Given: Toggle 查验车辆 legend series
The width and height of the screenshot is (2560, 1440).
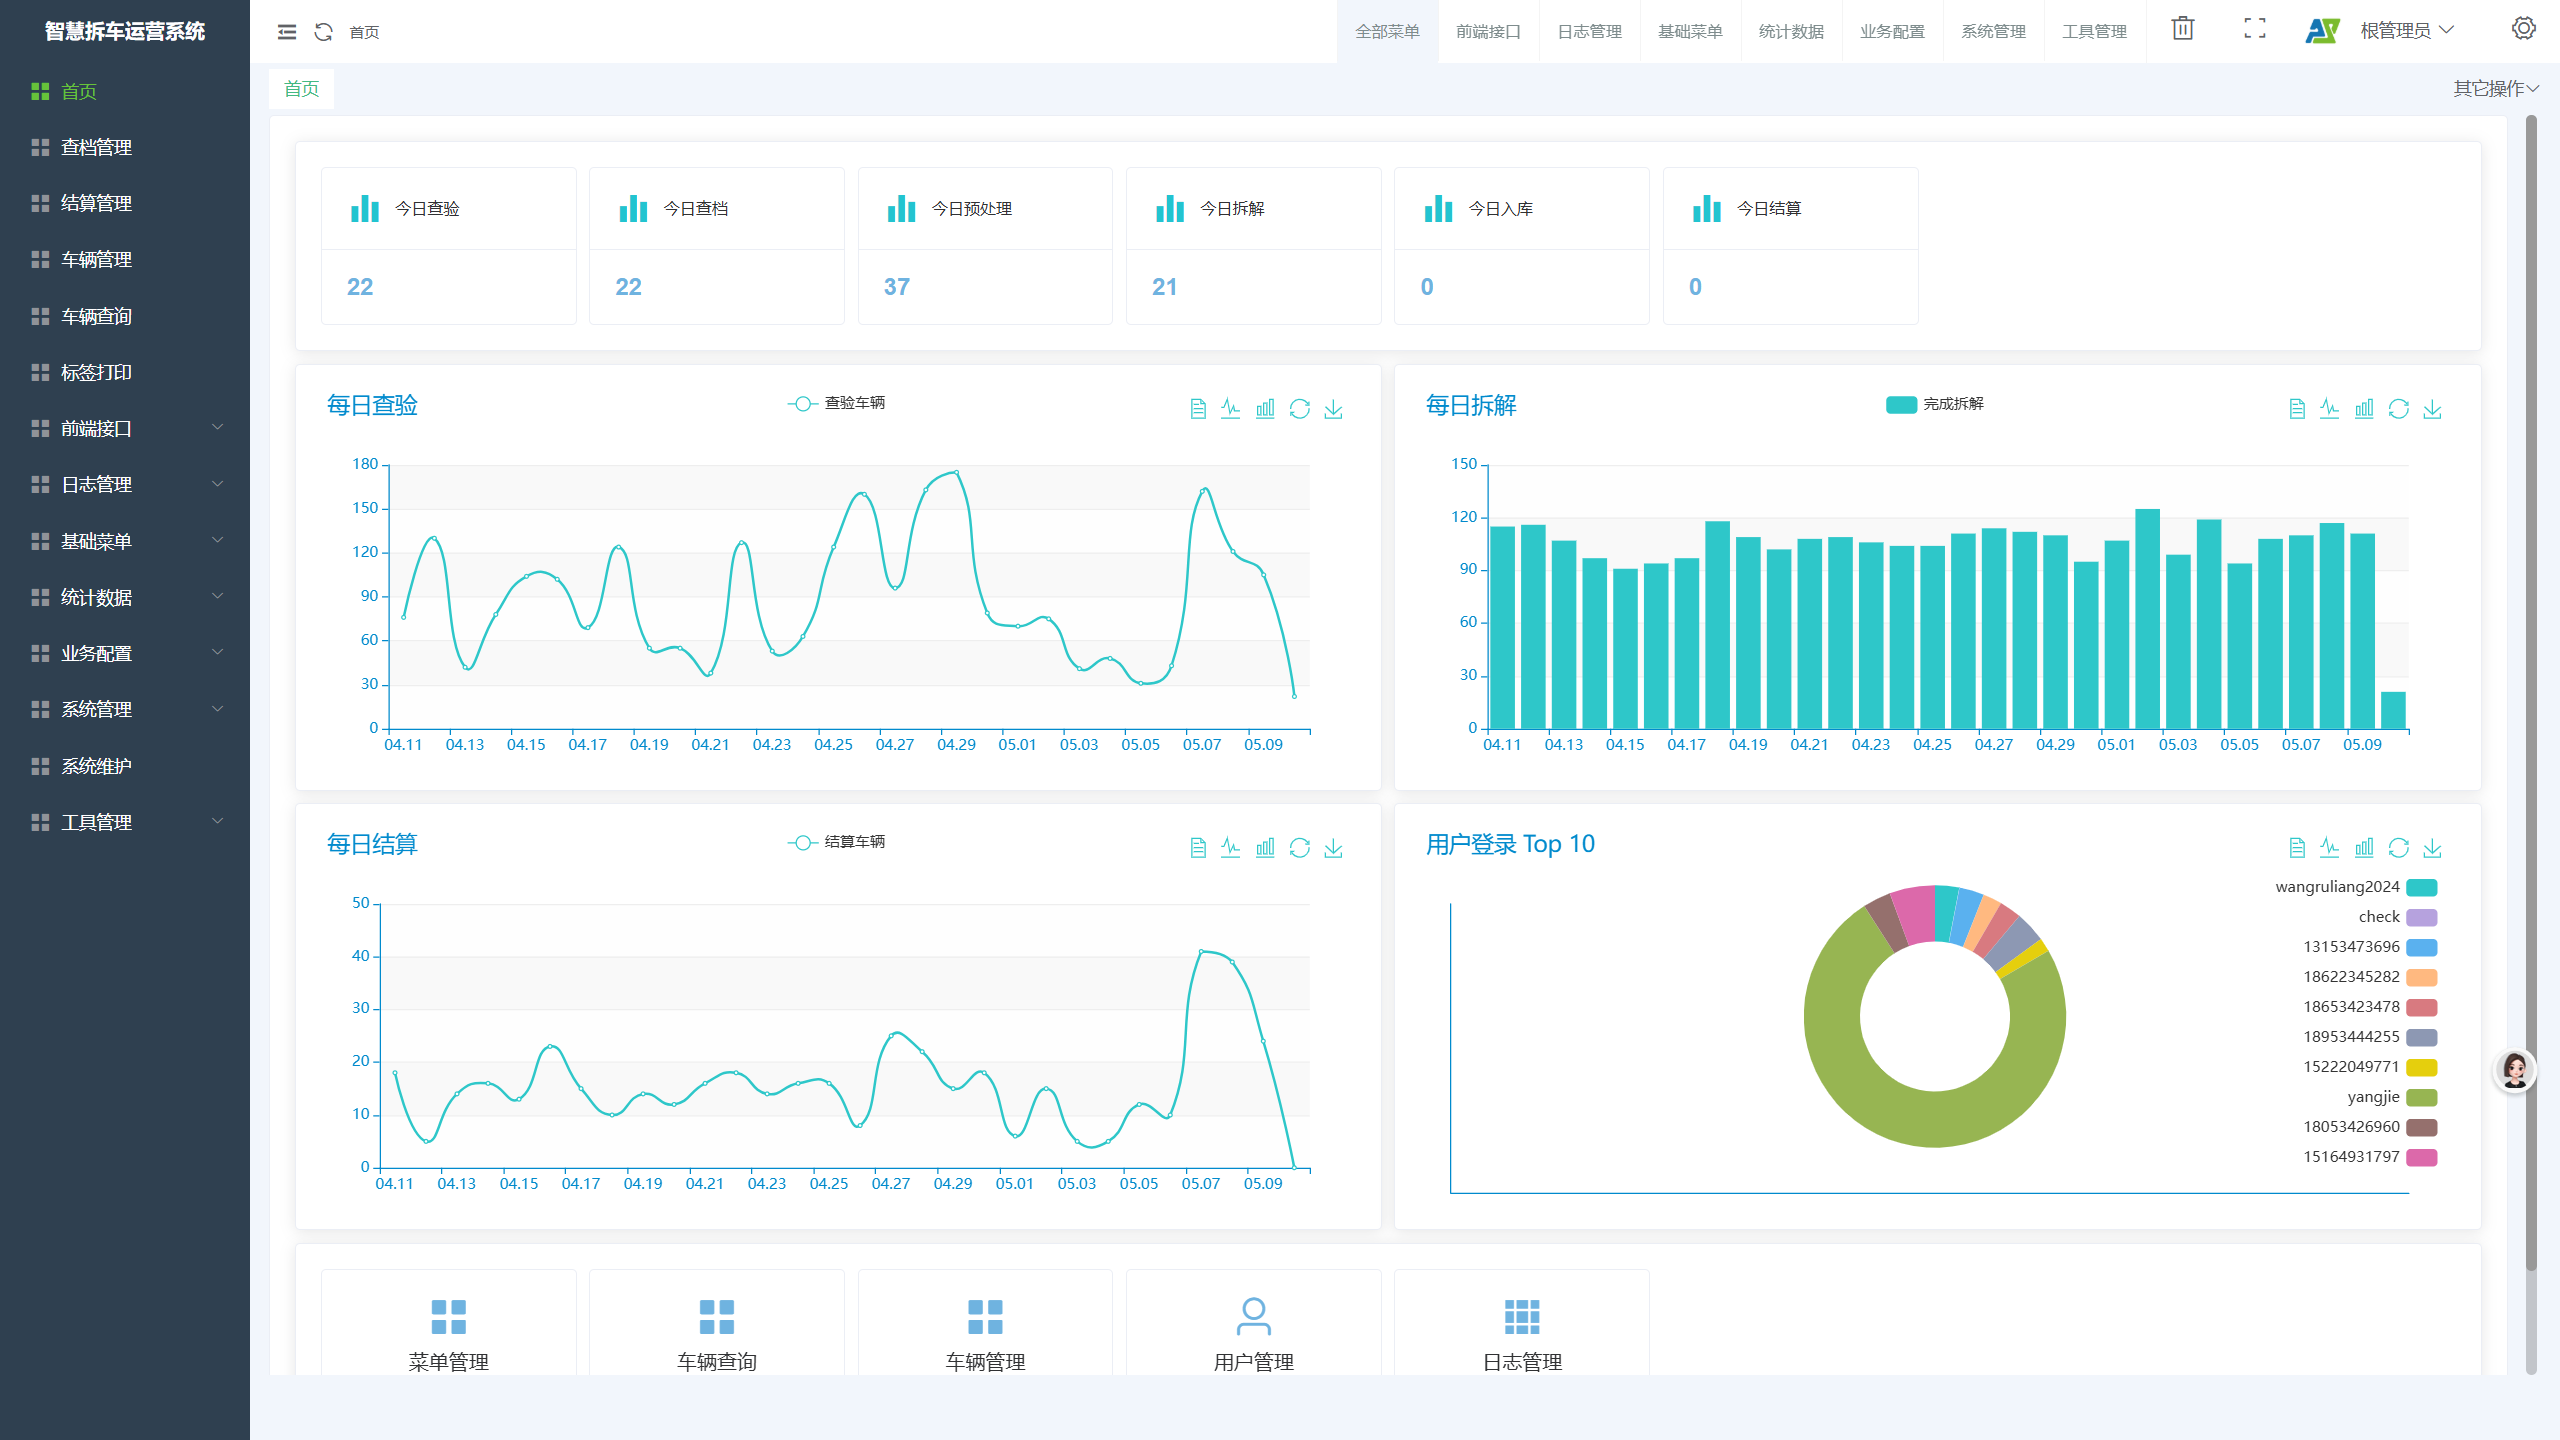Looking at the screenshot, I should coord(836,403).
